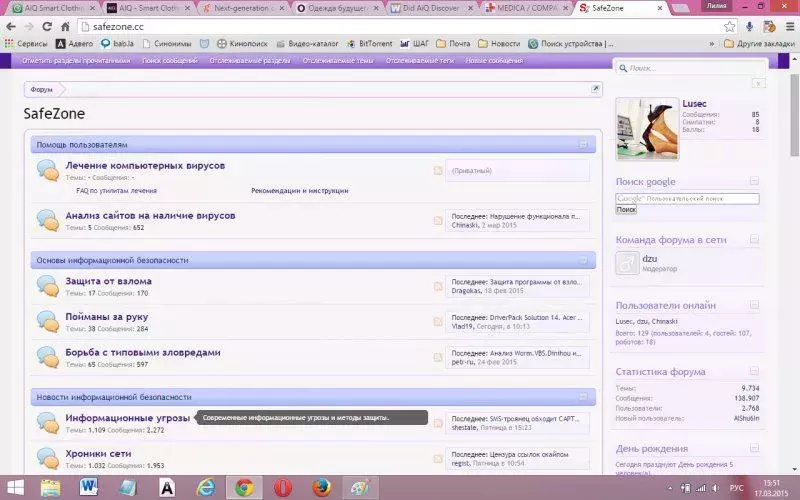
Task: Collapse the Помощь пользователям category
Action: click(x=583, y=144)
